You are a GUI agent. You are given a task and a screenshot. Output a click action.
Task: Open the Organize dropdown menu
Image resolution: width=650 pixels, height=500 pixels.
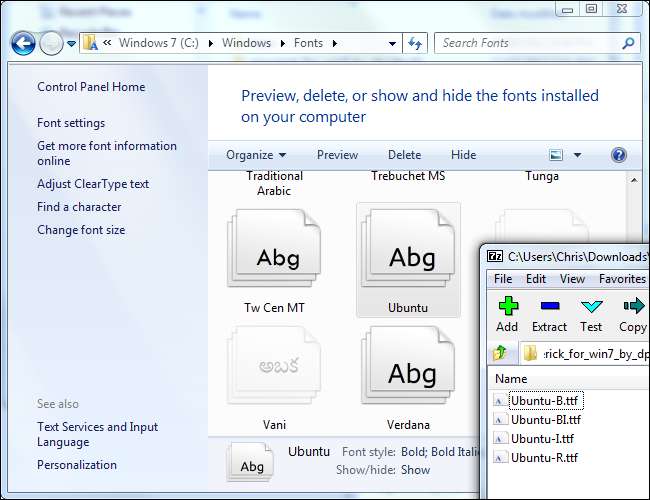(256, 155)
